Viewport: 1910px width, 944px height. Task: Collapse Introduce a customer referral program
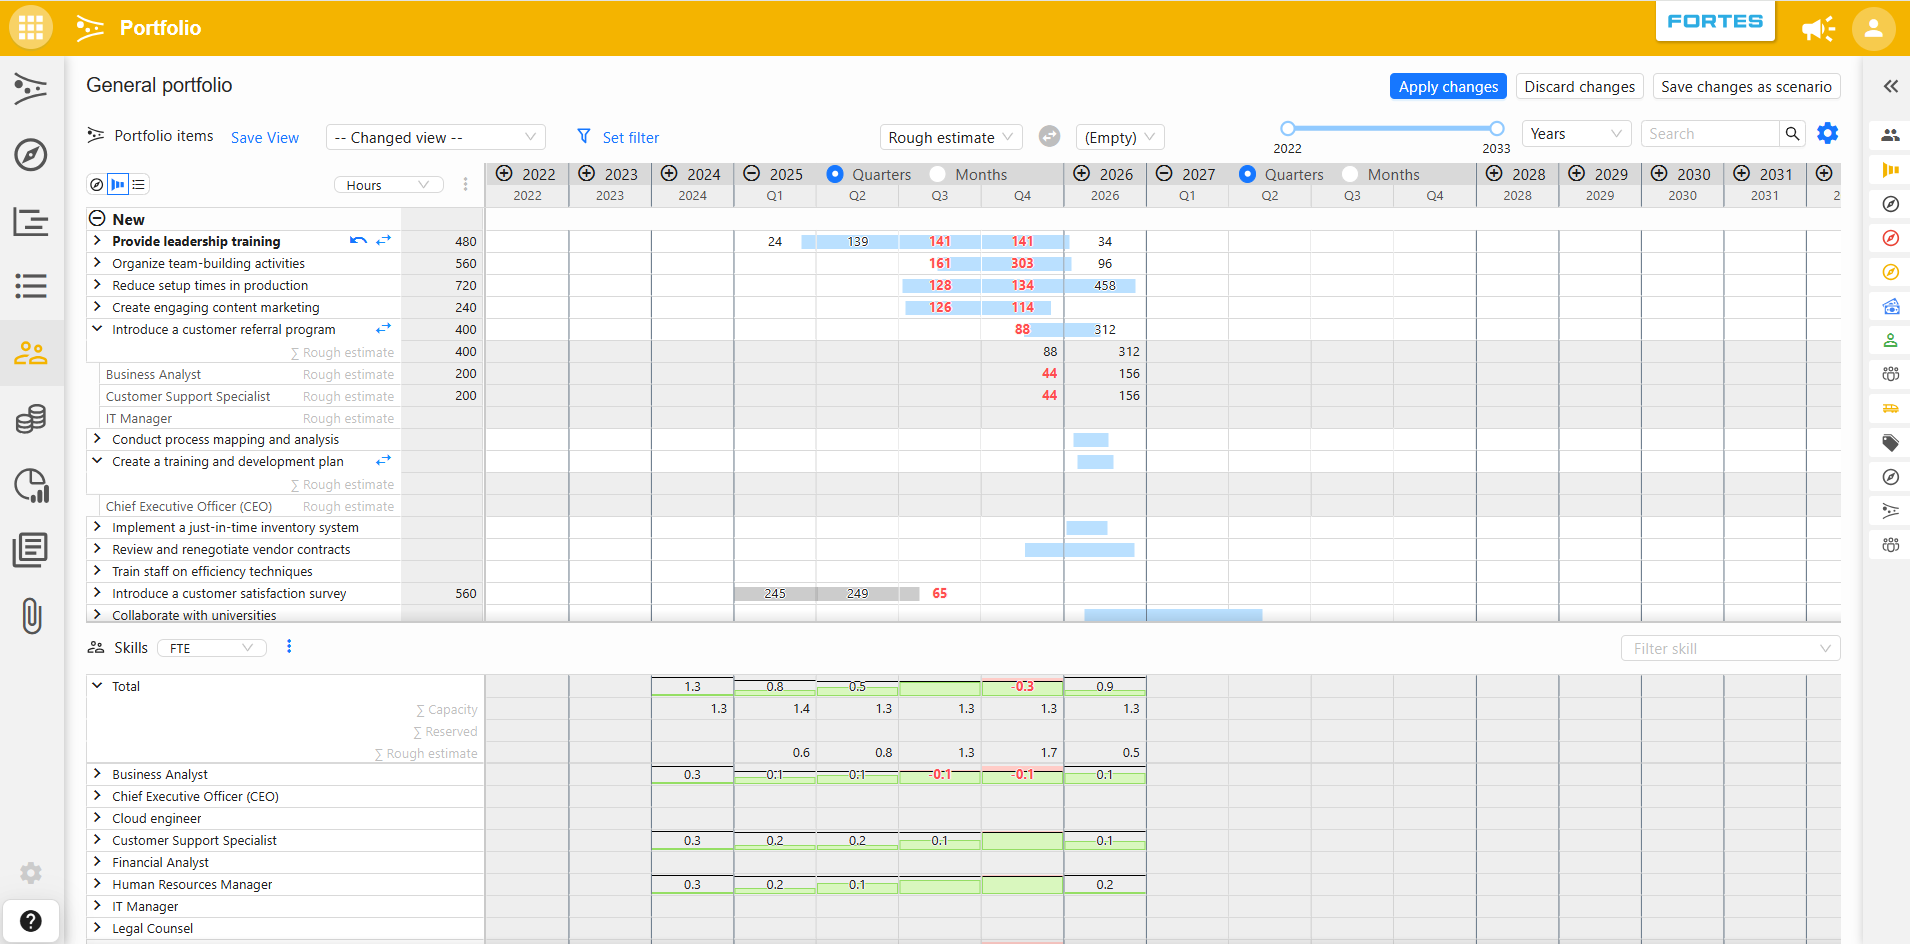tap(97, 329)
